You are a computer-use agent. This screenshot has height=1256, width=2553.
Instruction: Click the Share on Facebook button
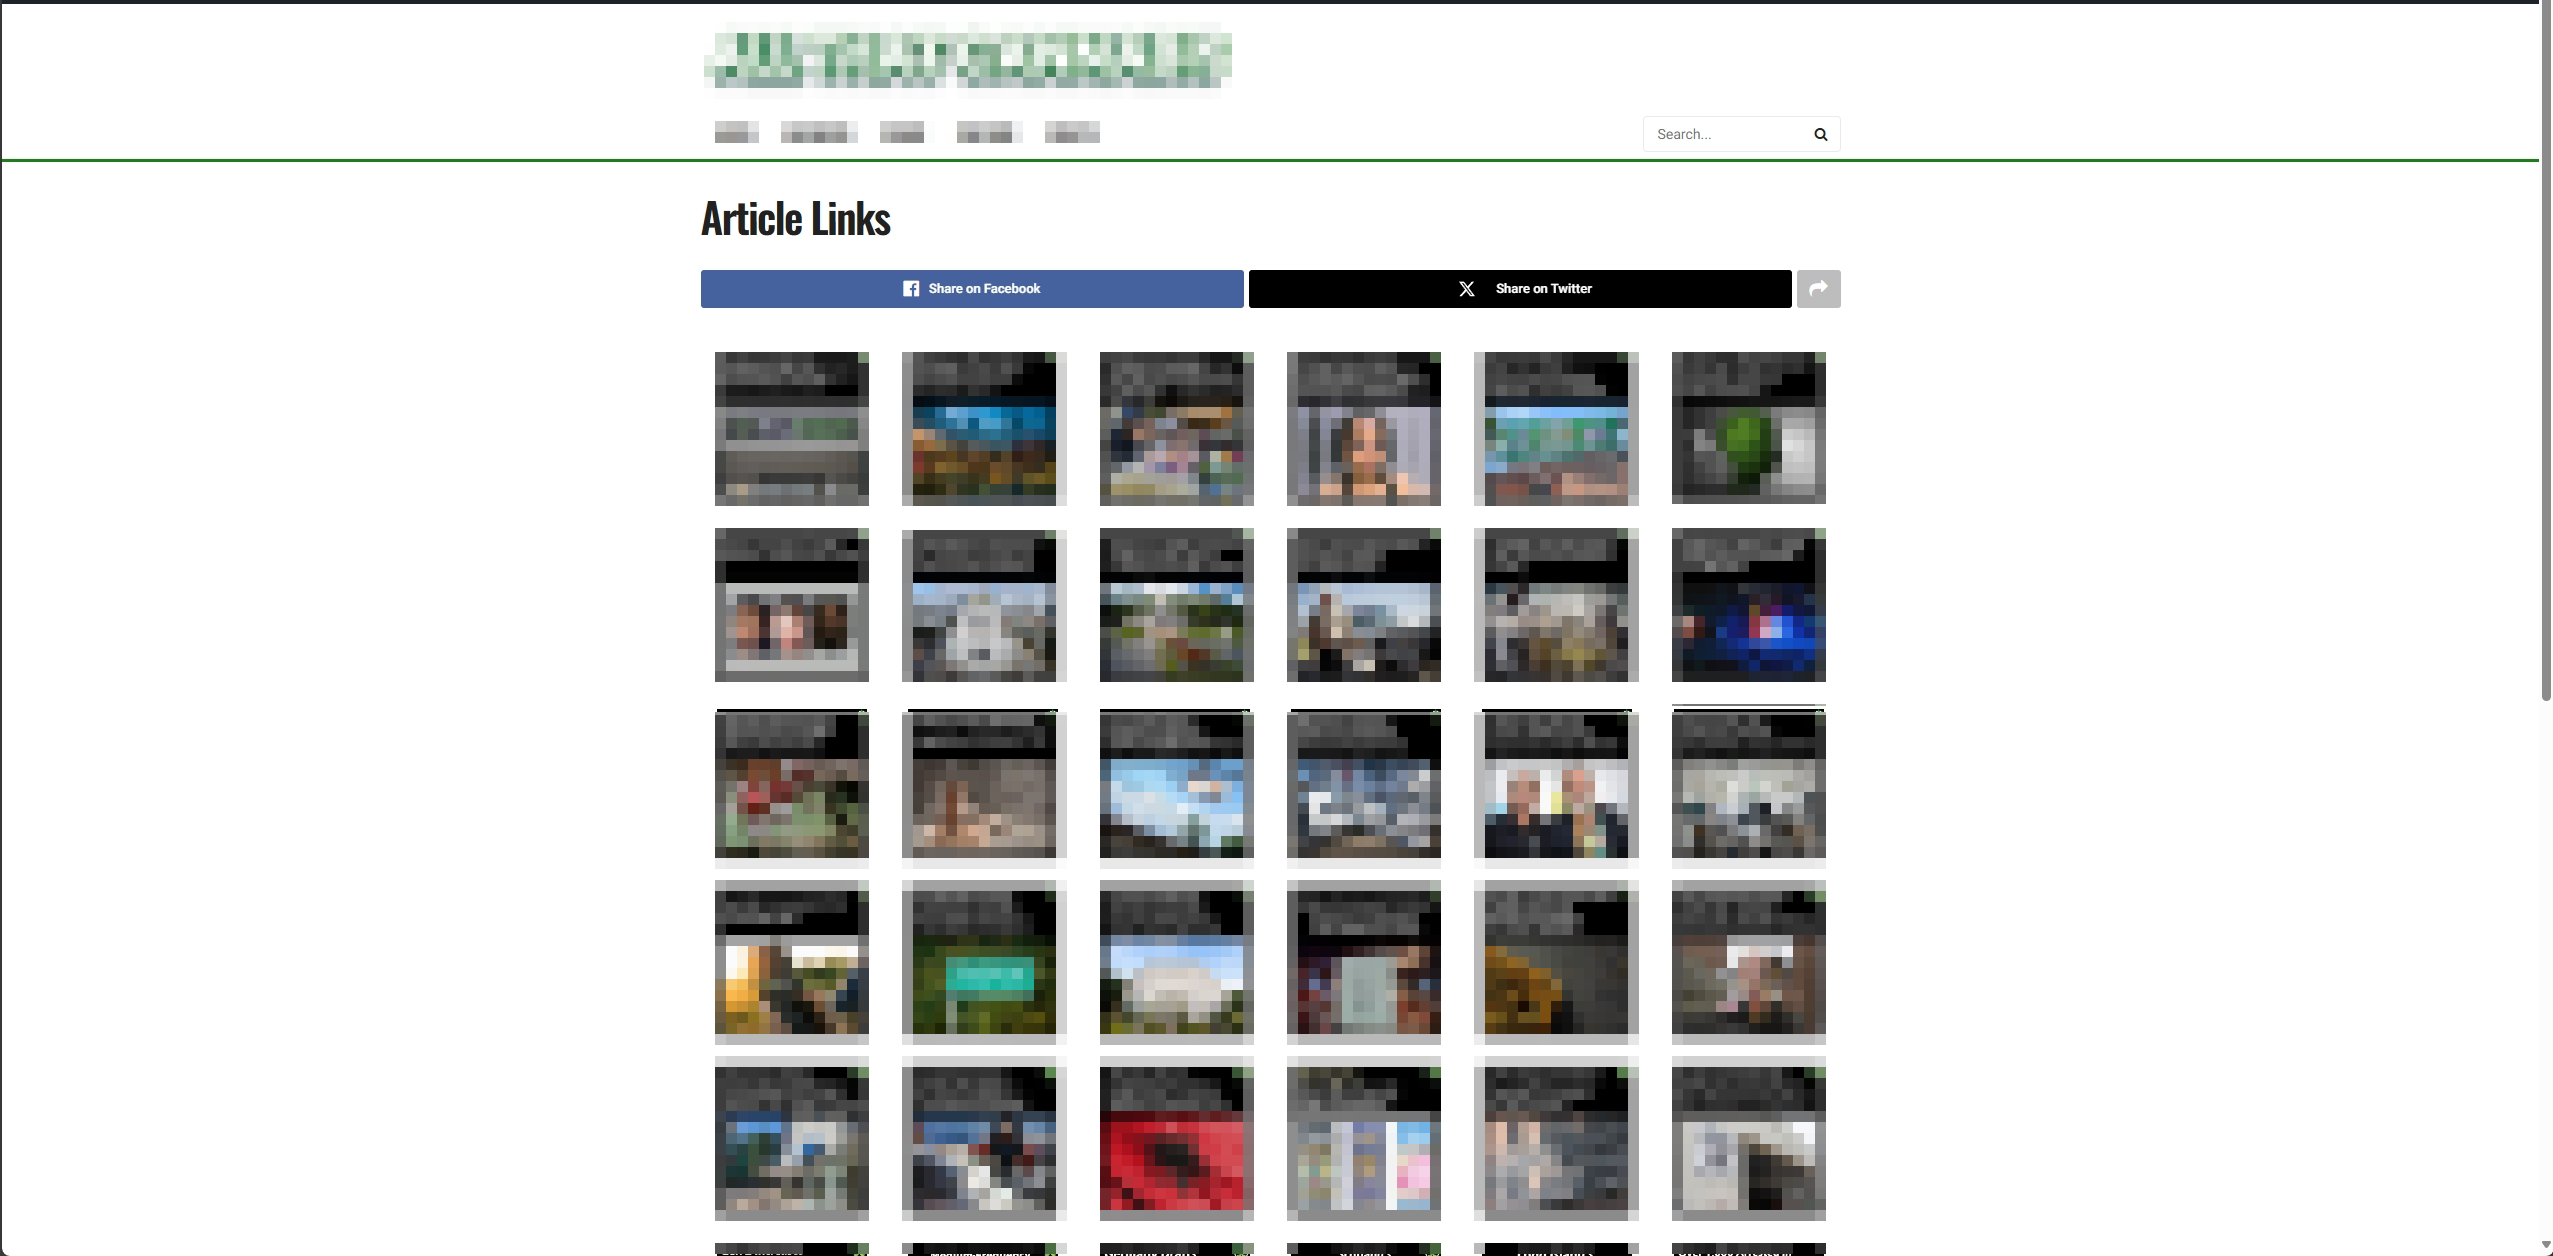click(972, 288)
